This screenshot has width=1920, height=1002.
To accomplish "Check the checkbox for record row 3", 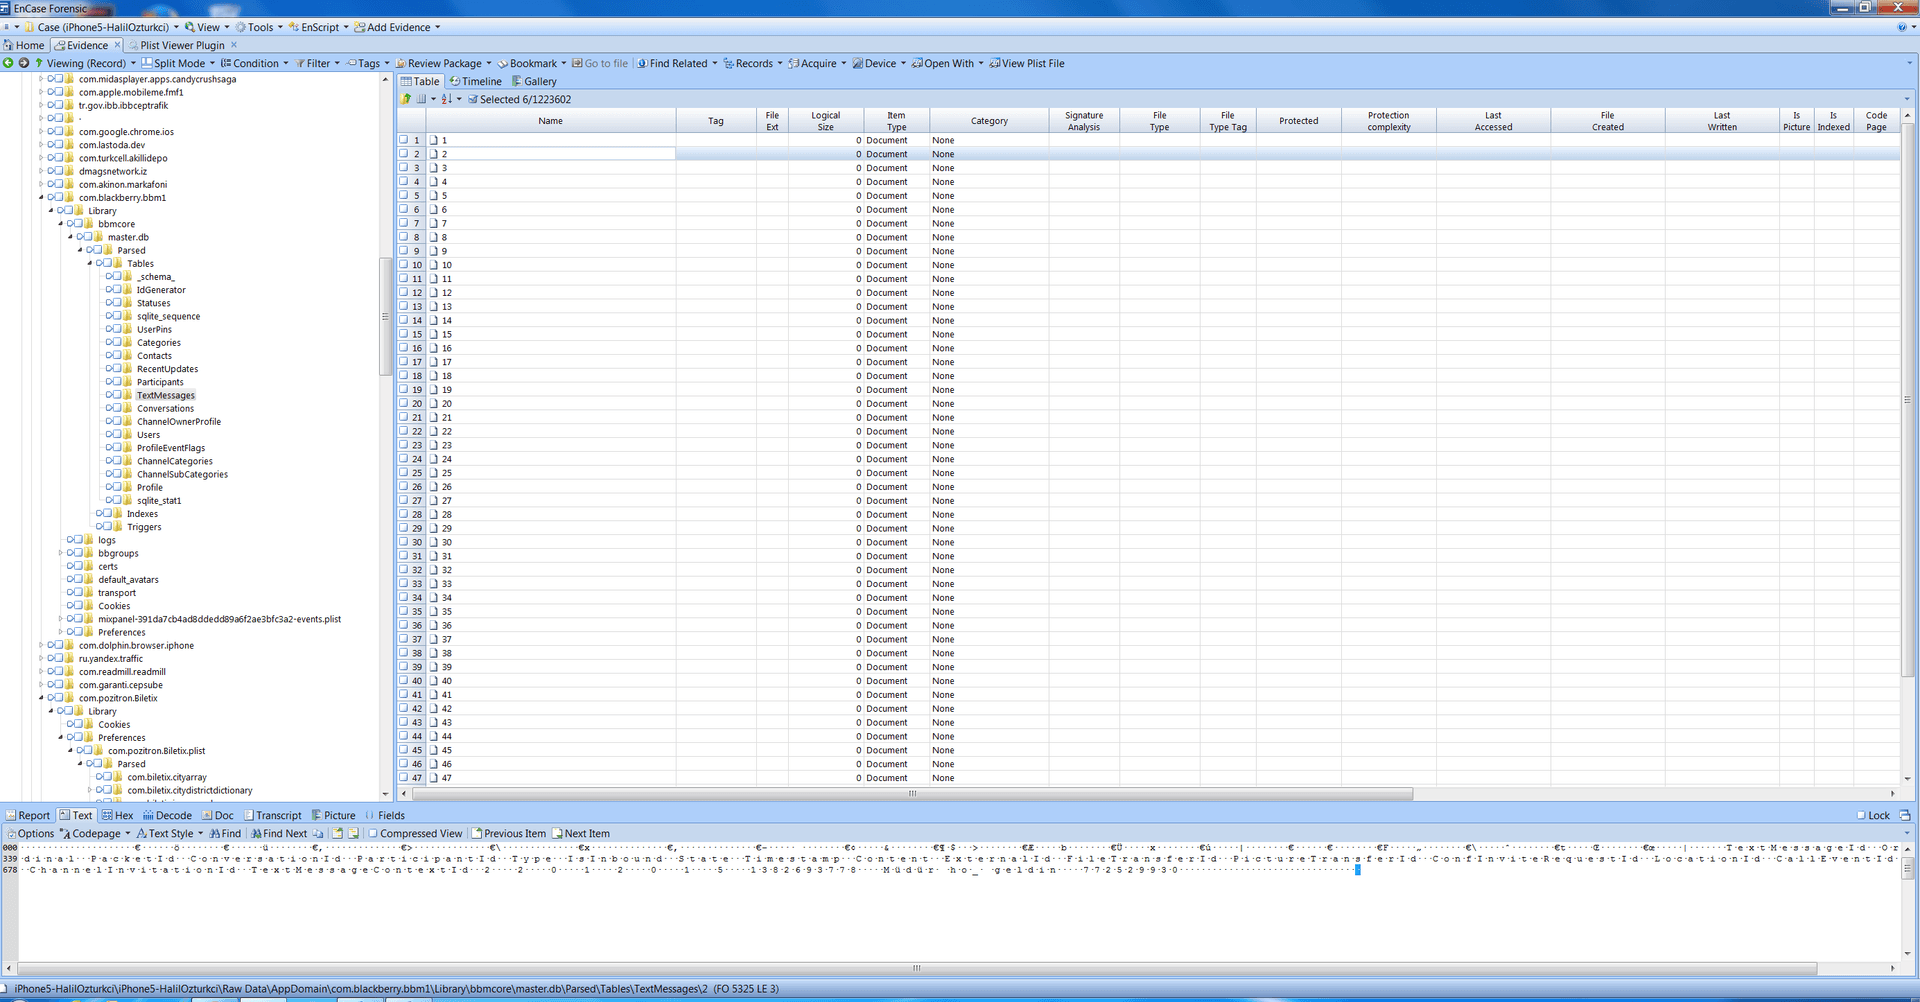I will coord(402,168).
